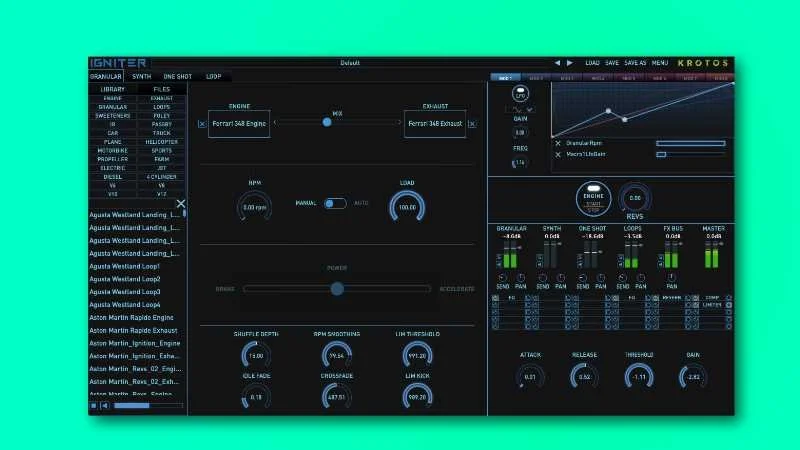Click the Idle Fade knob
The image size is (800, 450).
(256, 396)
